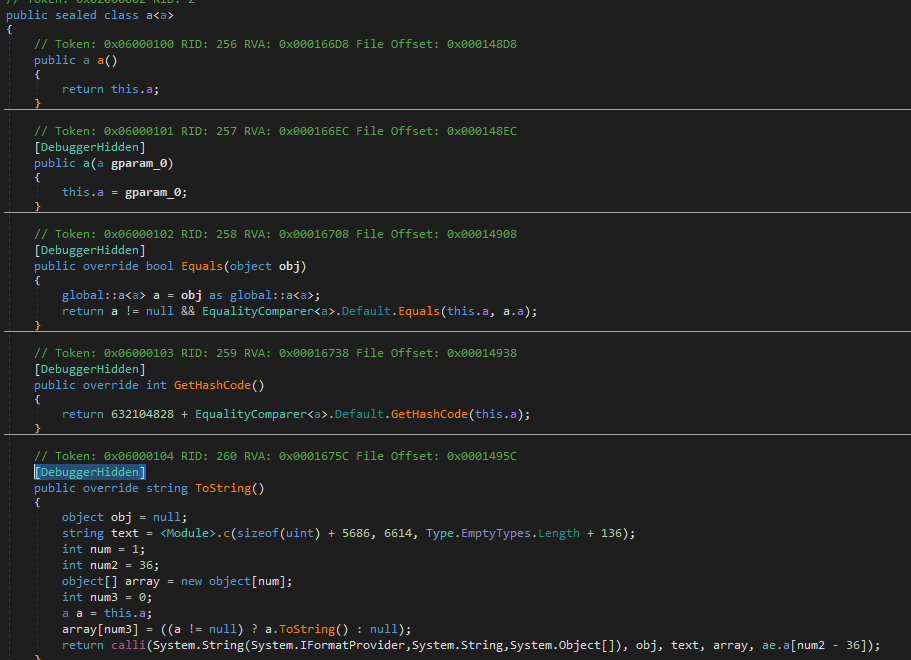Select the Token 0x06000102 comment line
Screen dimensions: 911x660
(x=275, y=234)
